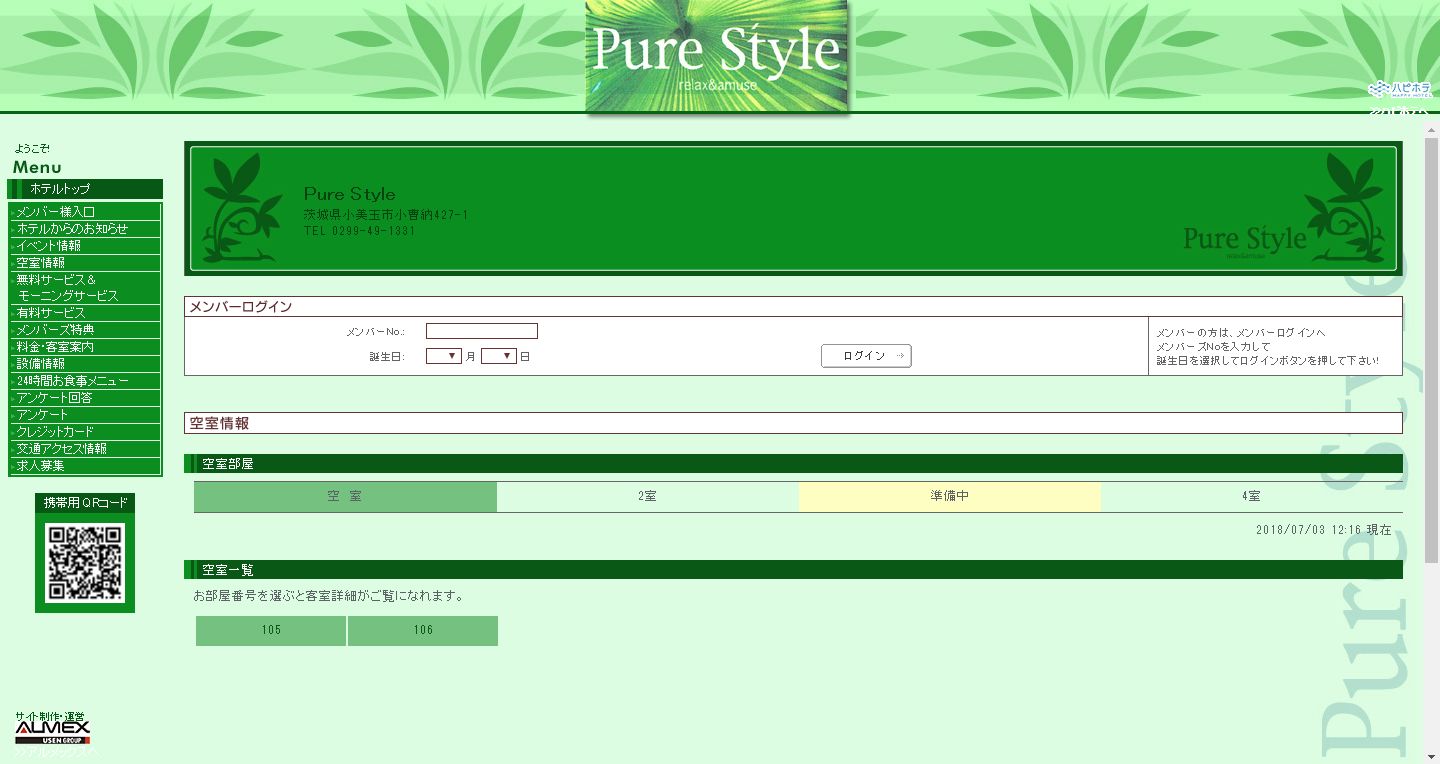Open アンケート menu item
The width and height of the screenshot is (1440, 764).
85,415
